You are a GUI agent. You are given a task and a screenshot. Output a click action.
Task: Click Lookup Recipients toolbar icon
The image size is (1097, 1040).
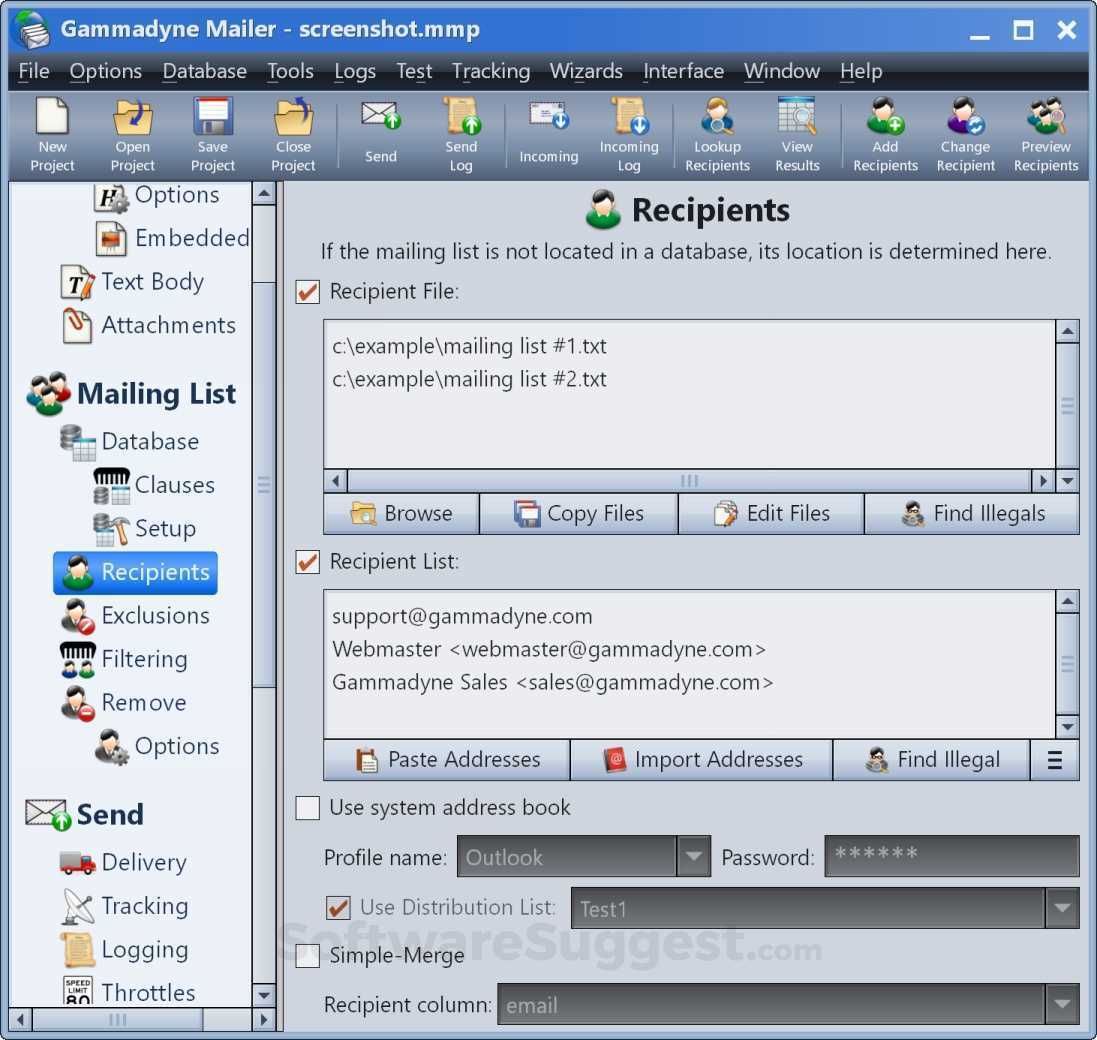point(717,136)
